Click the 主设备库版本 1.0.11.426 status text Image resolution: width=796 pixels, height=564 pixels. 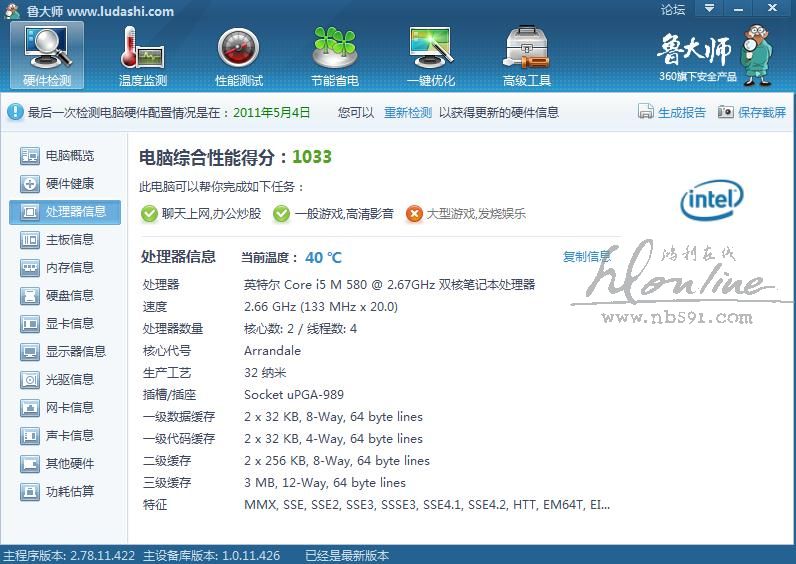(x=212, y=555)
